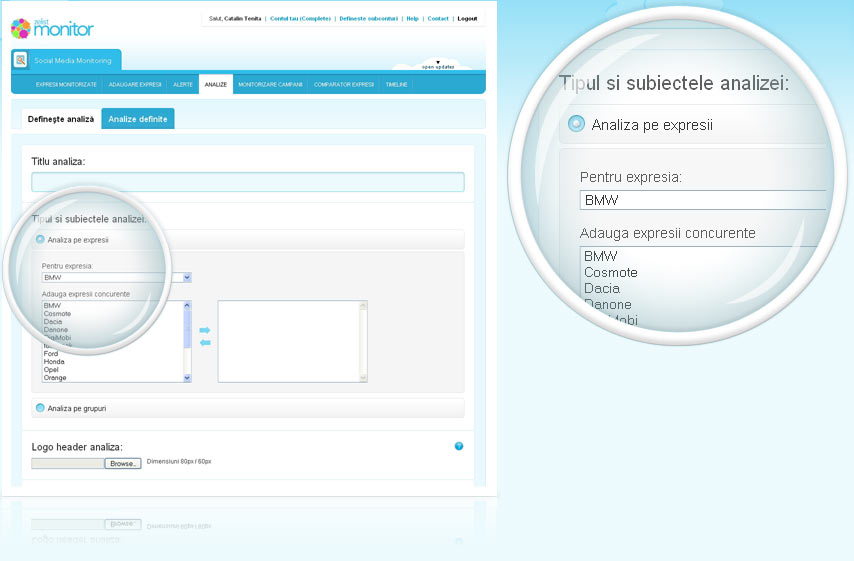Image resolution: width=854 pixels, height=561 pixels.
Task: Open the Expresii Monitorizate menu item
Action: [66, 84]
